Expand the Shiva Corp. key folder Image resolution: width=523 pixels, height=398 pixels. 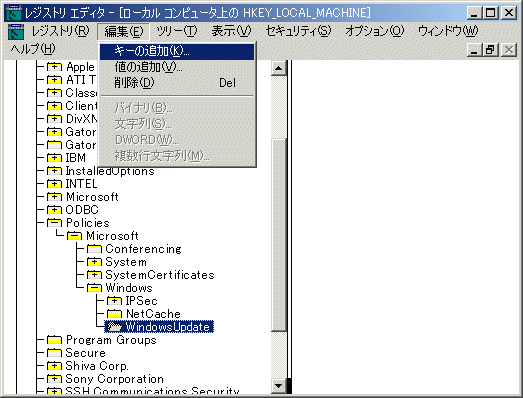pos(54,366)
